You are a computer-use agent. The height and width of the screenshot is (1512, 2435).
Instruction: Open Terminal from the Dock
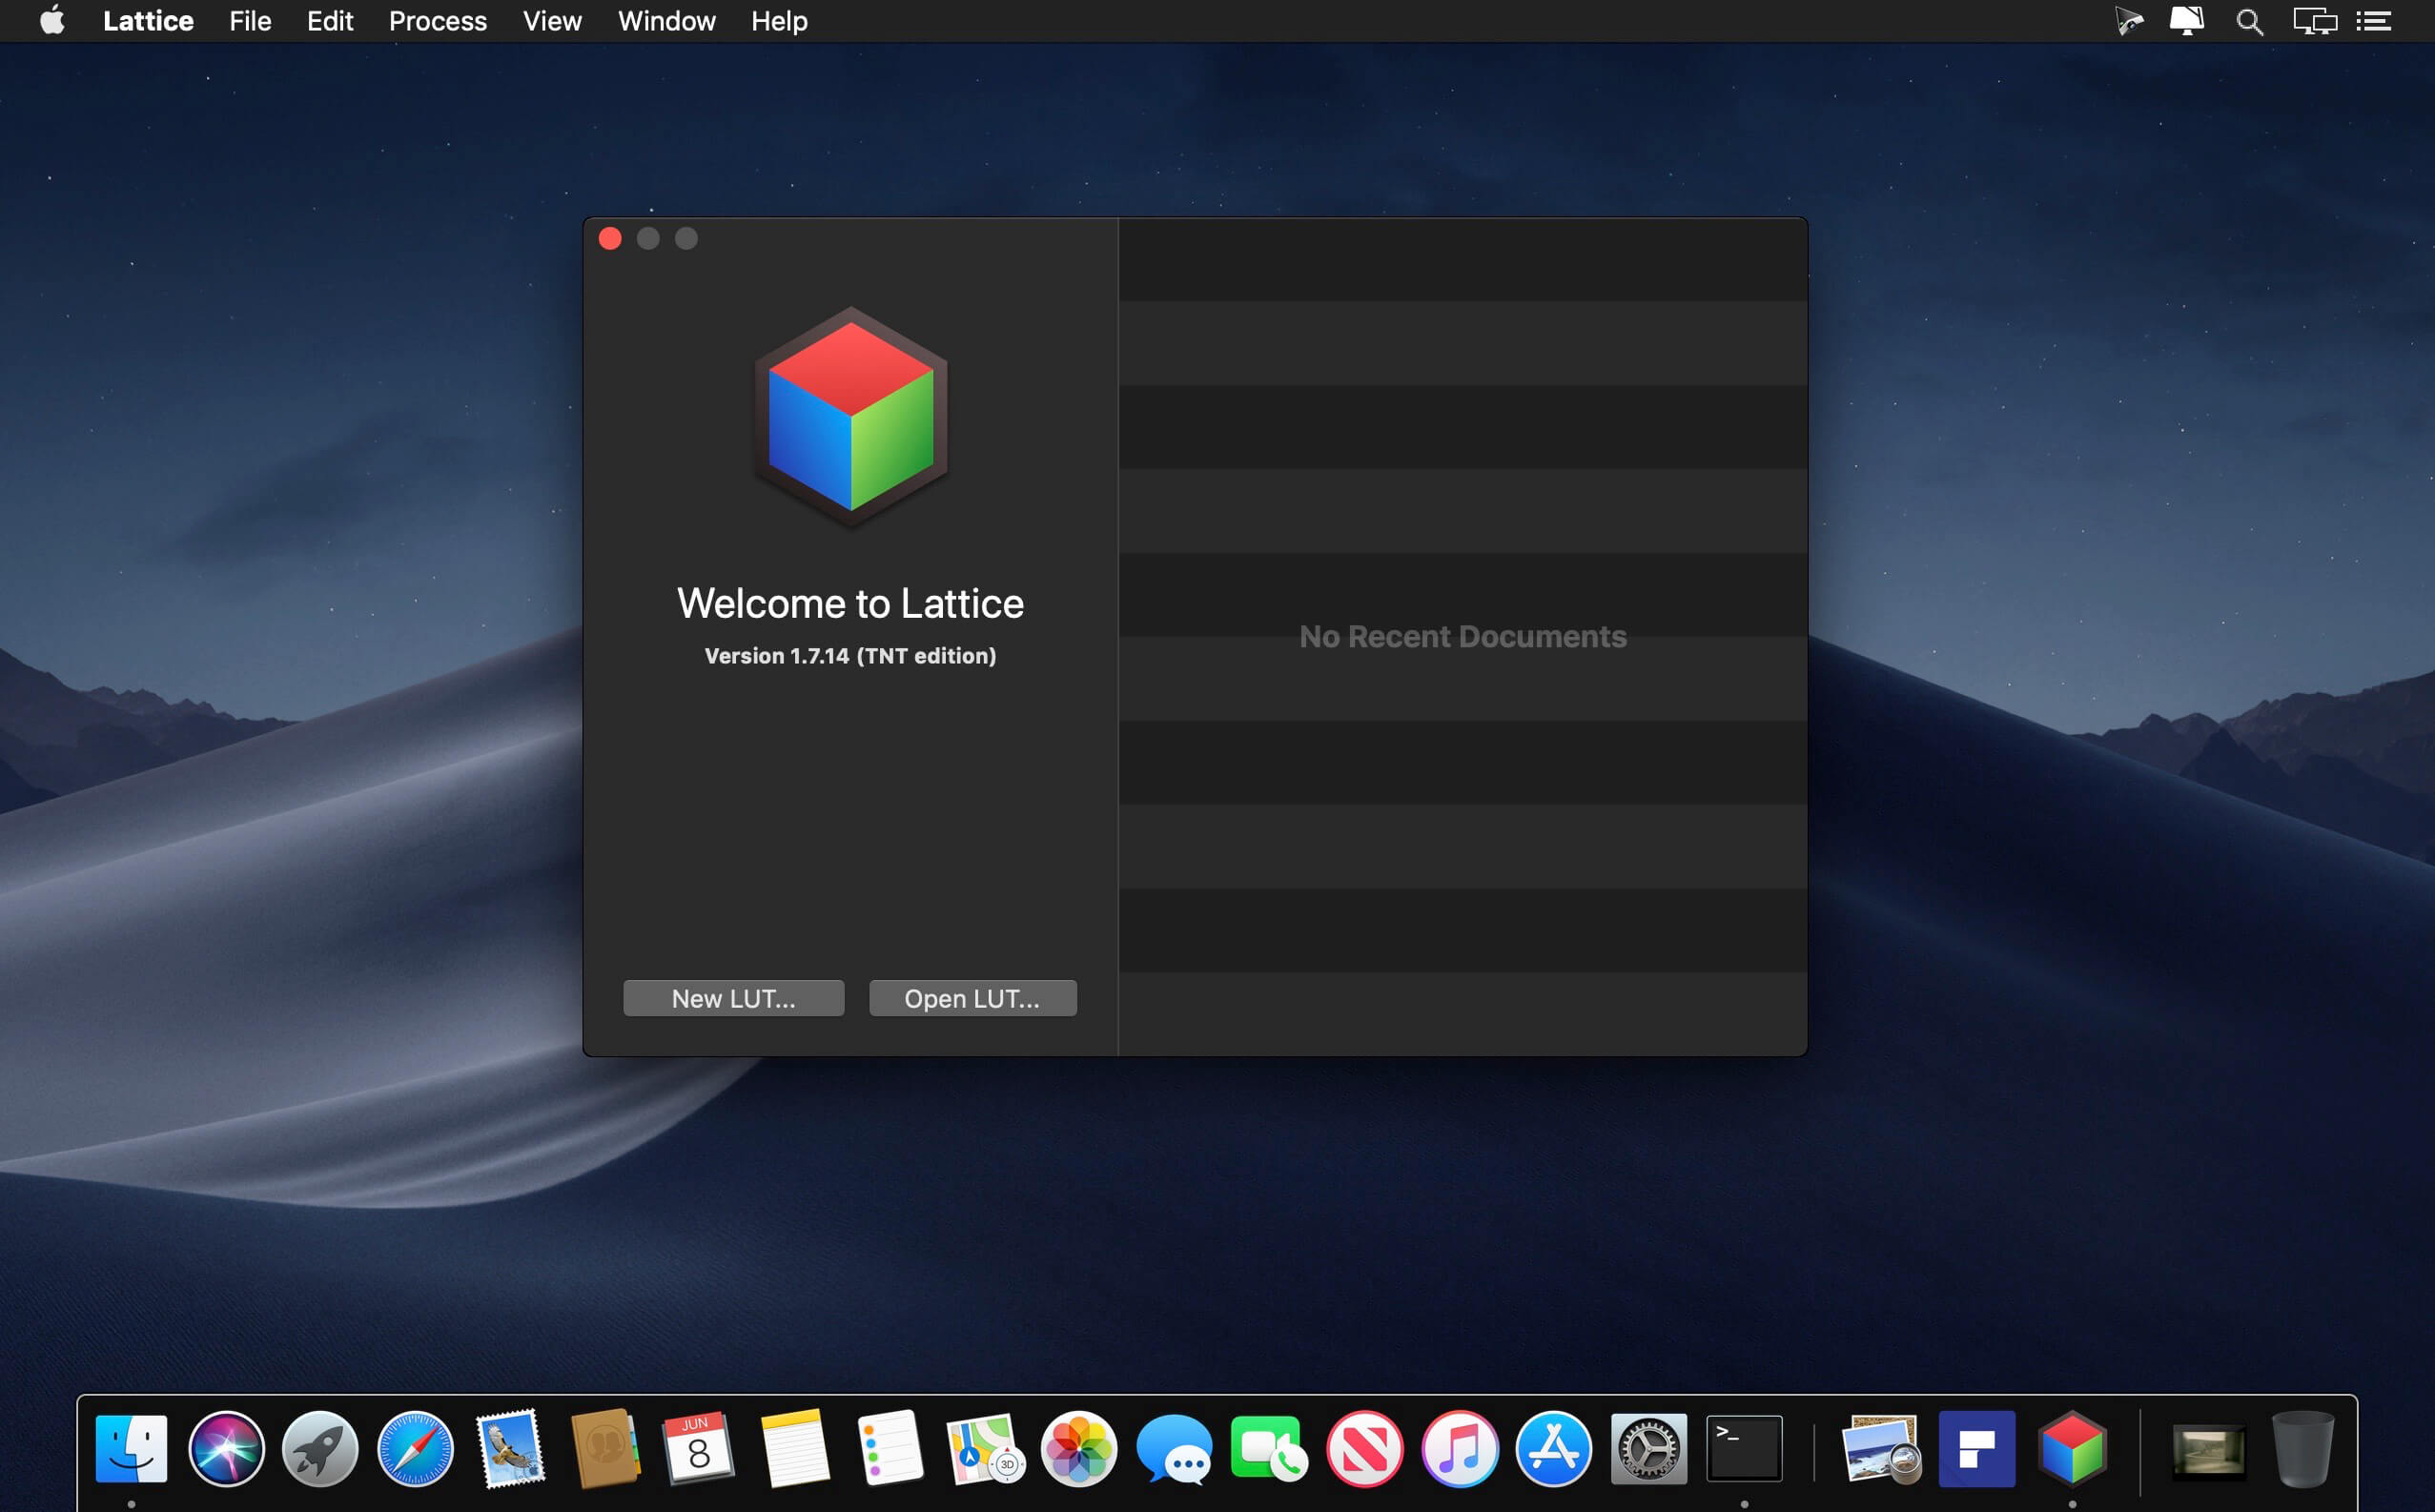pyautogui.click(x=1744, y=1449)
